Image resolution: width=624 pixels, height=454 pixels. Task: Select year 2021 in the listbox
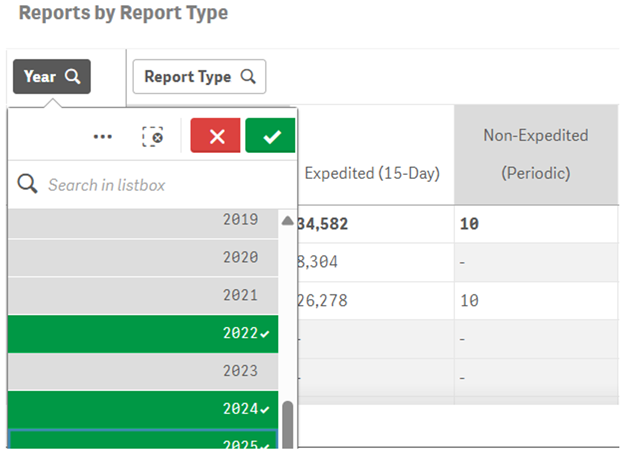(x=140, y=296)
